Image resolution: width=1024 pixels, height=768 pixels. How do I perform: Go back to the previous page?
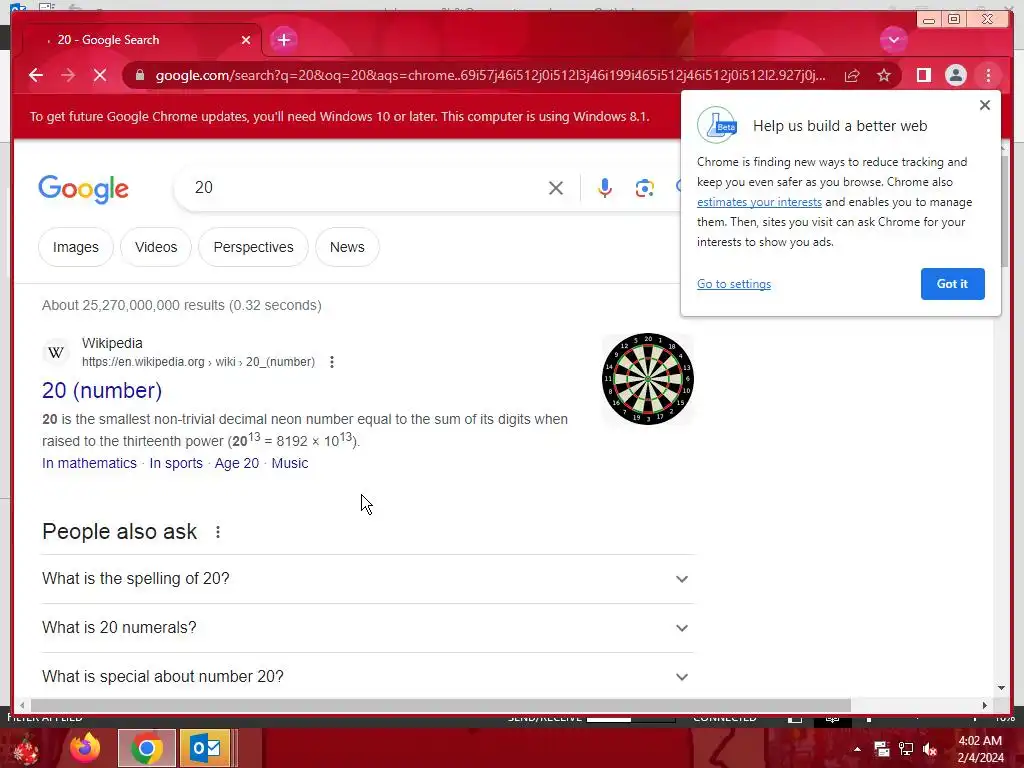[36, 75]
